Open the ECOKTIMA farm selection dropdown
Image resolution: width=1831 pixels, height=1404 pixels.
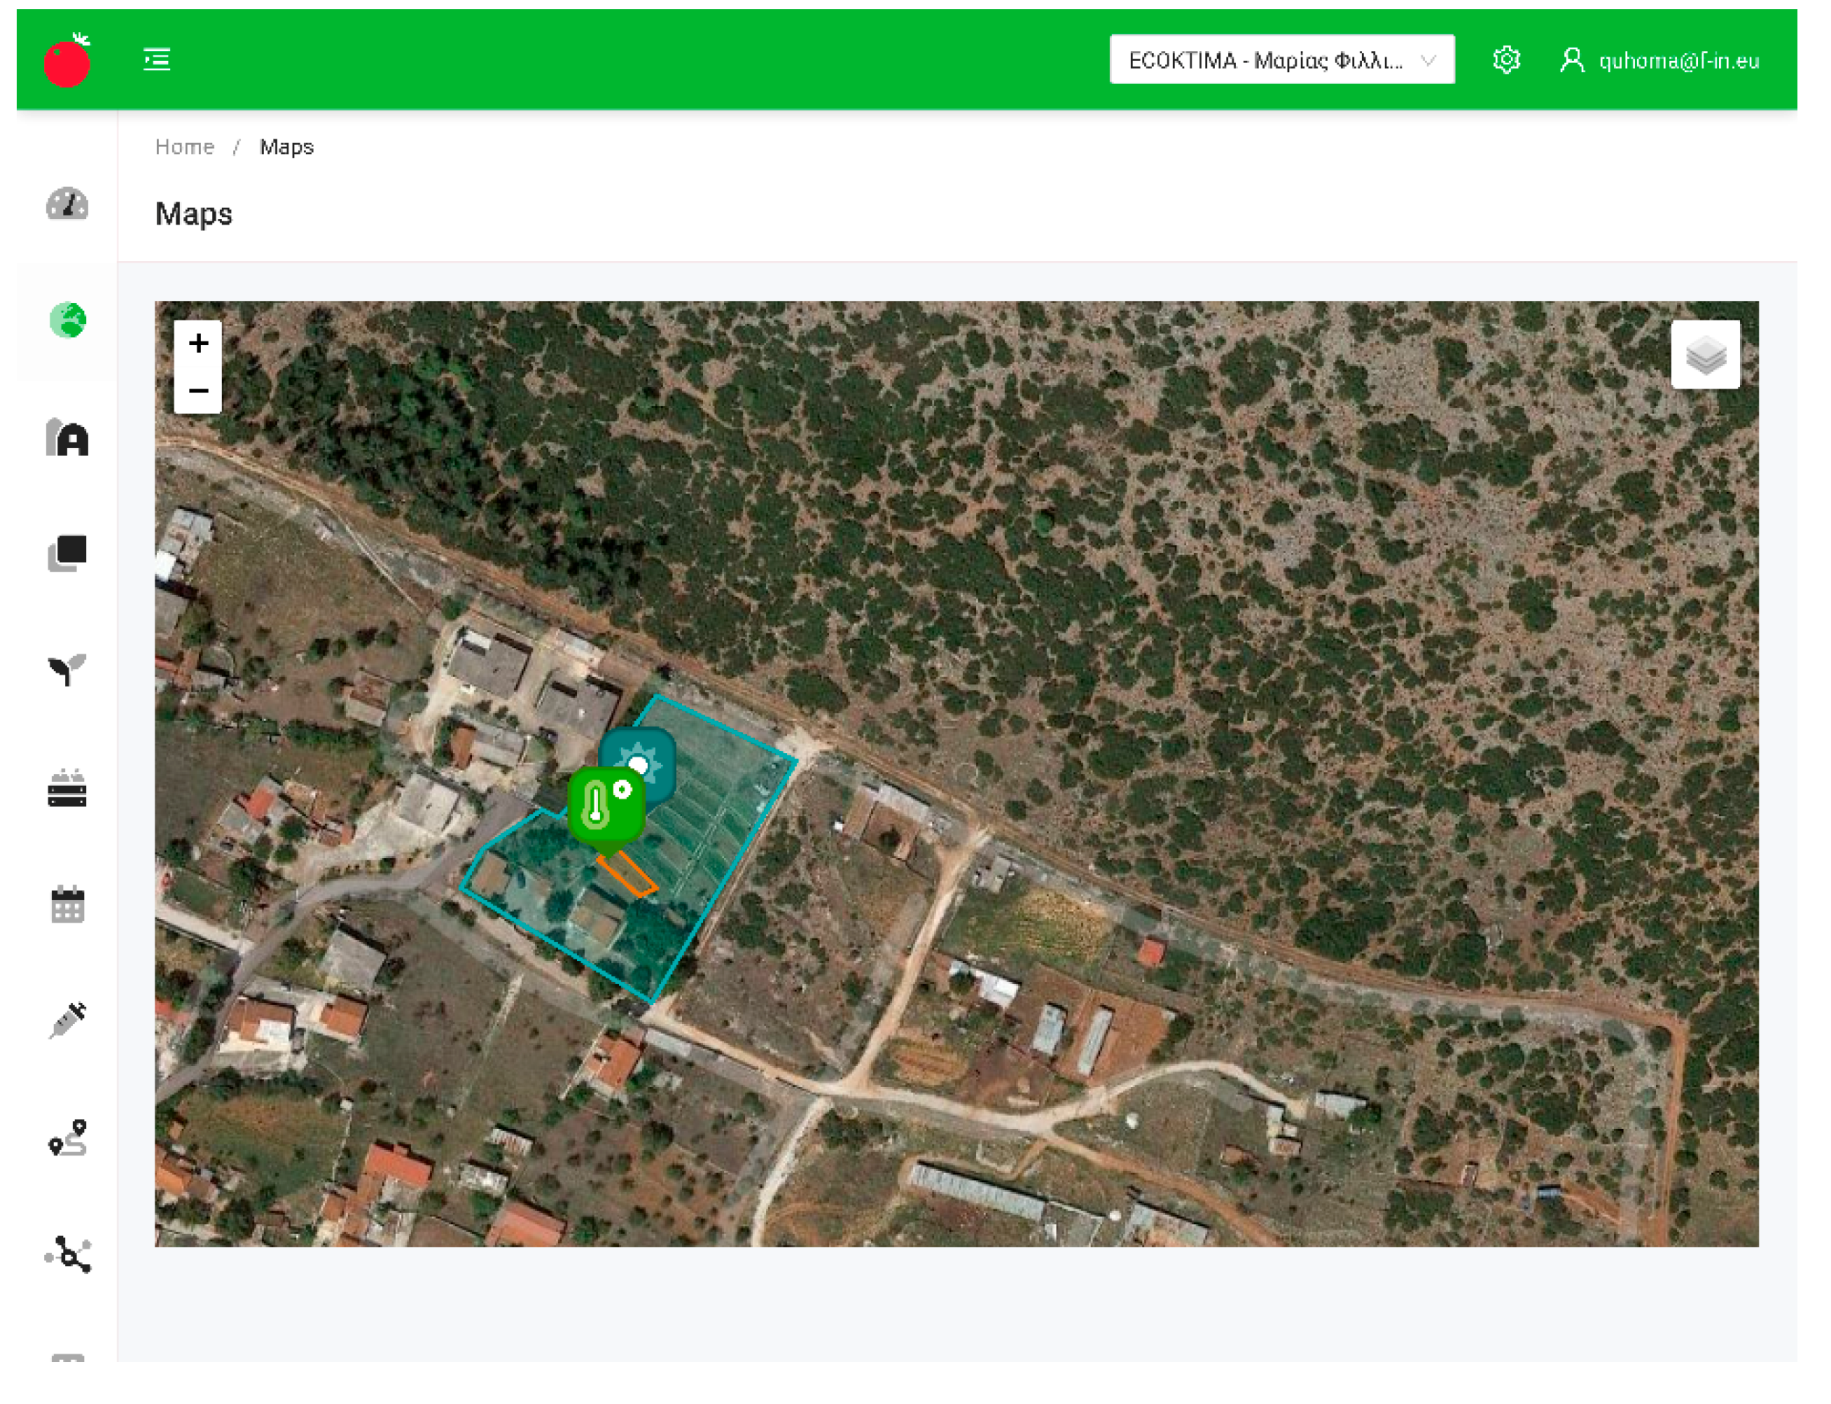[x=1280, y=61]
